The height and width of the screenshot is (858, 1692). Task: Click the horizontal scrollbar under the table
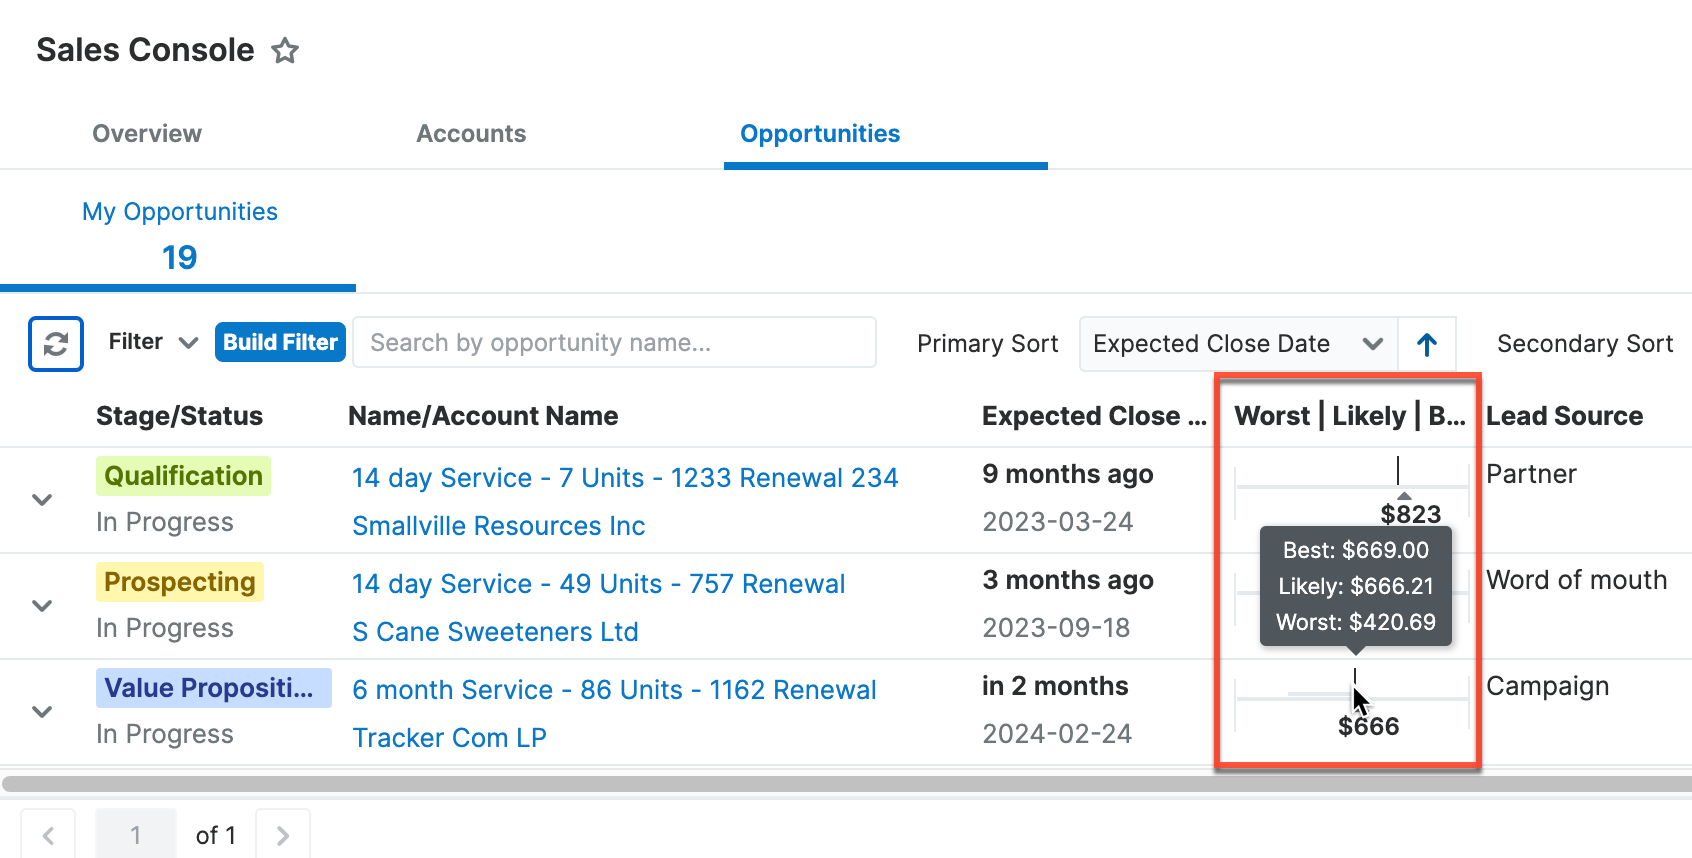846,784
